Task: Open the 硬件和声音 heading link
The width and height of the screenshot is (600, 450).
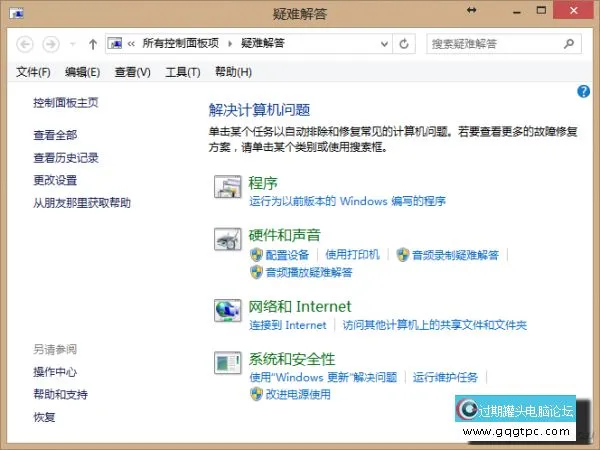Action: 285,235
